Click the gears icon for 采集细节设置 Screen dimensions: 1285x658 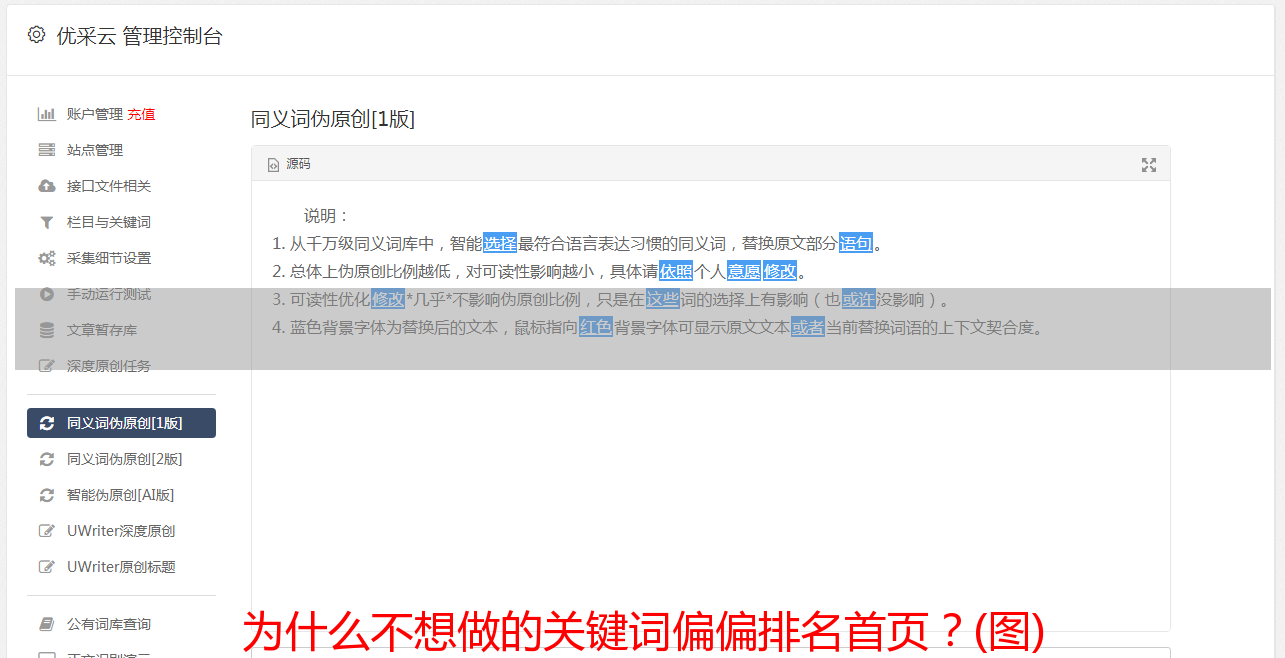[46, 258]
